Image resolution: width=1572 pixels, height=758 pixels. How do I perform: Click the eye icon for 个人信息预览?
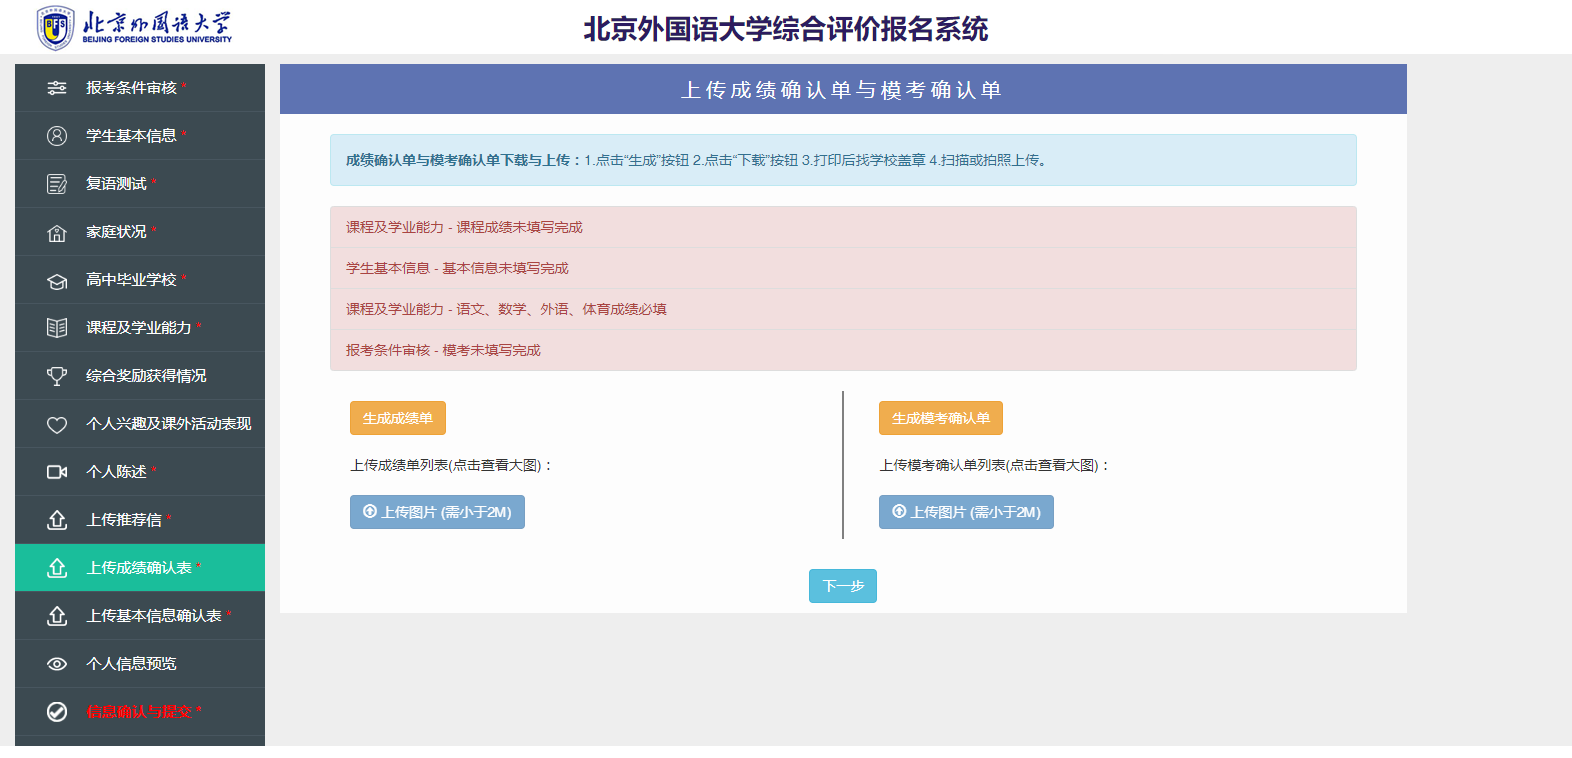[57, 664]
